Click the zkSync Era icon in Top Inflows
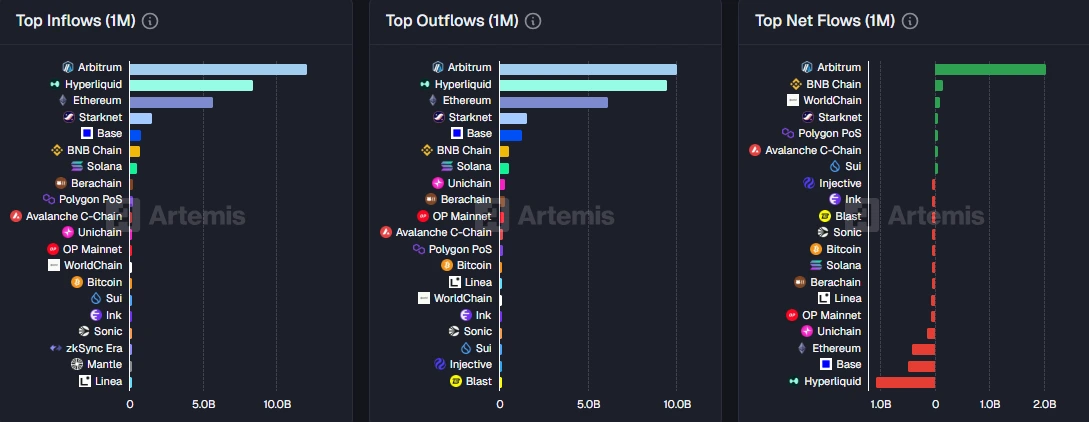 (56, 348)
